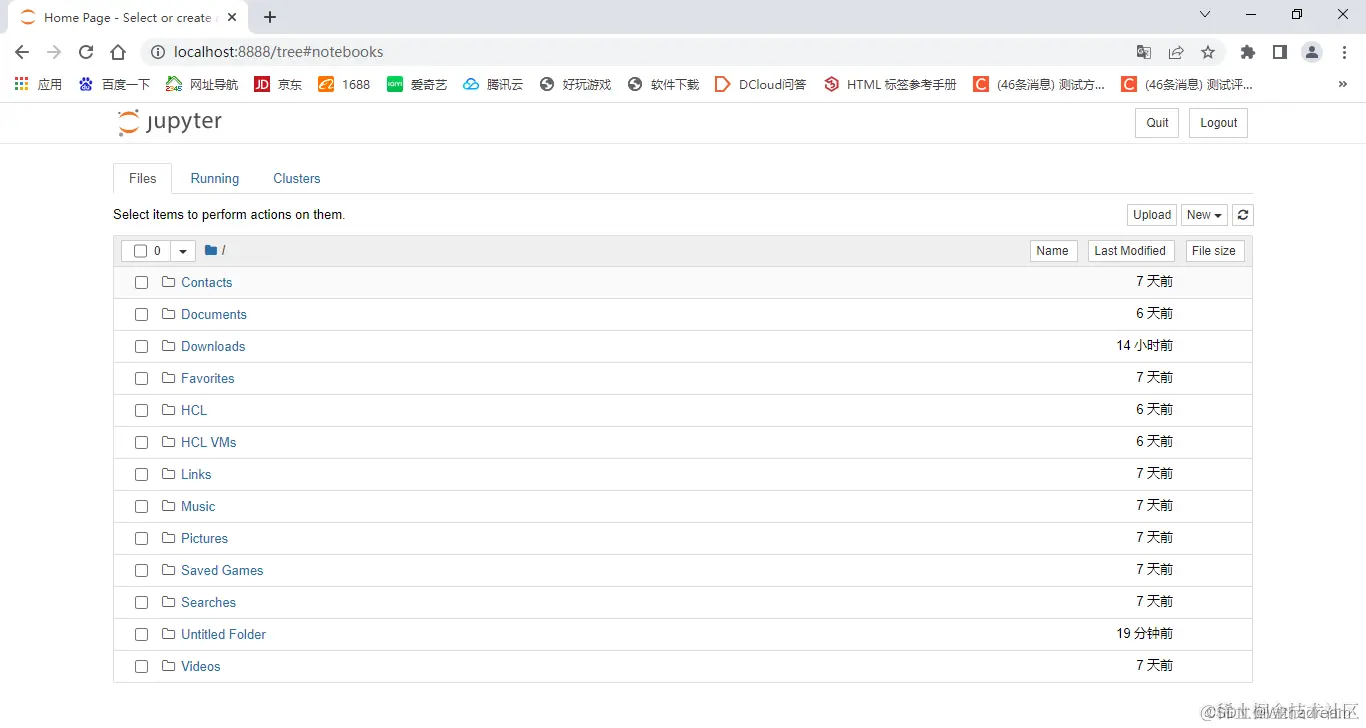This screenshot has width=1366, height=728.
Task: Open the 好玩游戏 bookmark
Action: click(575, 85)
